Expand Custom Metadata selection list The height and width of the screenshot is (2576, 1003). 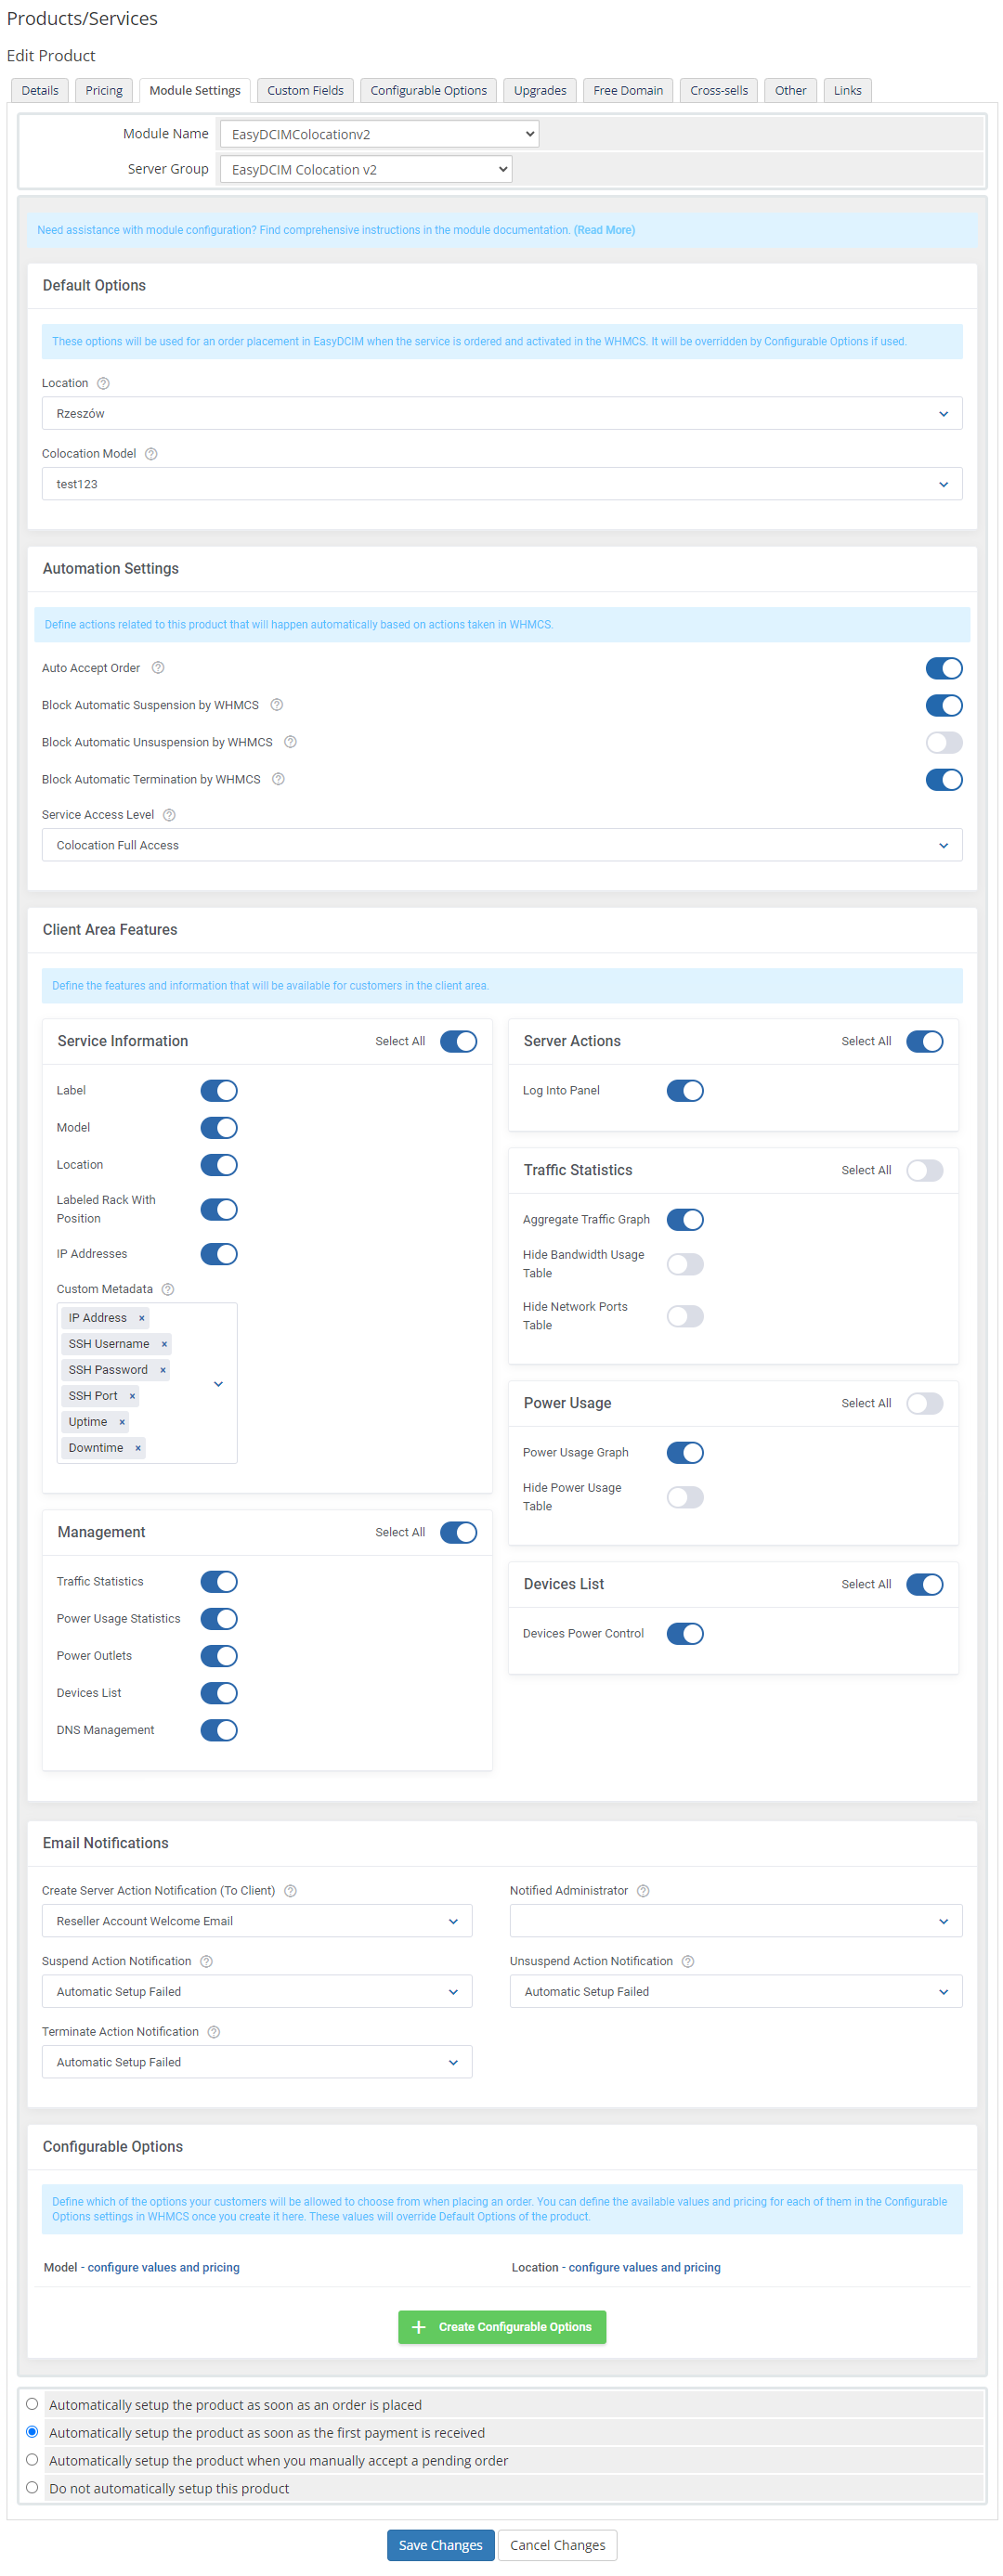click(218, 1384)
